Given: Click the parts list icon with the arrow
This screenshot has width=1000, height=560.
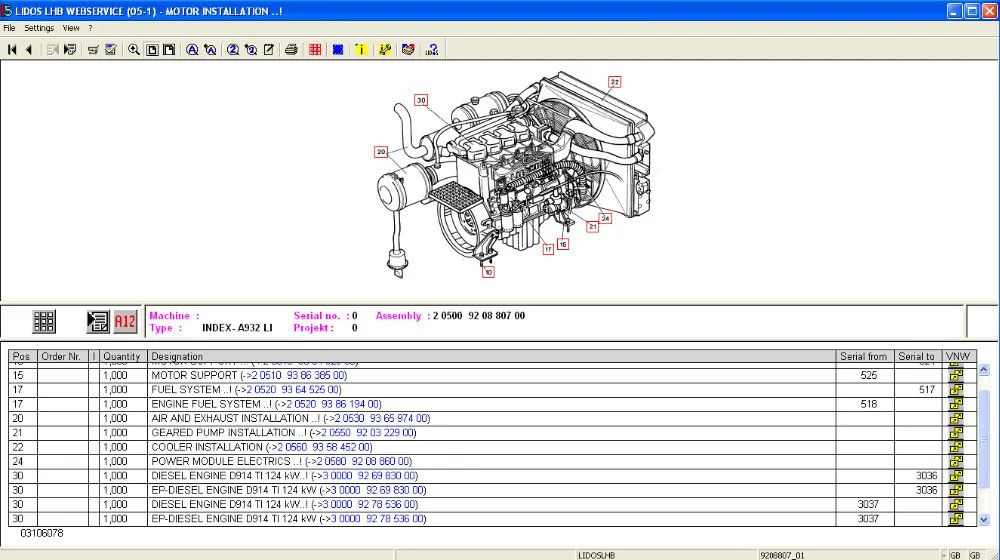Looking at the screenshot, I should point(98,321).
